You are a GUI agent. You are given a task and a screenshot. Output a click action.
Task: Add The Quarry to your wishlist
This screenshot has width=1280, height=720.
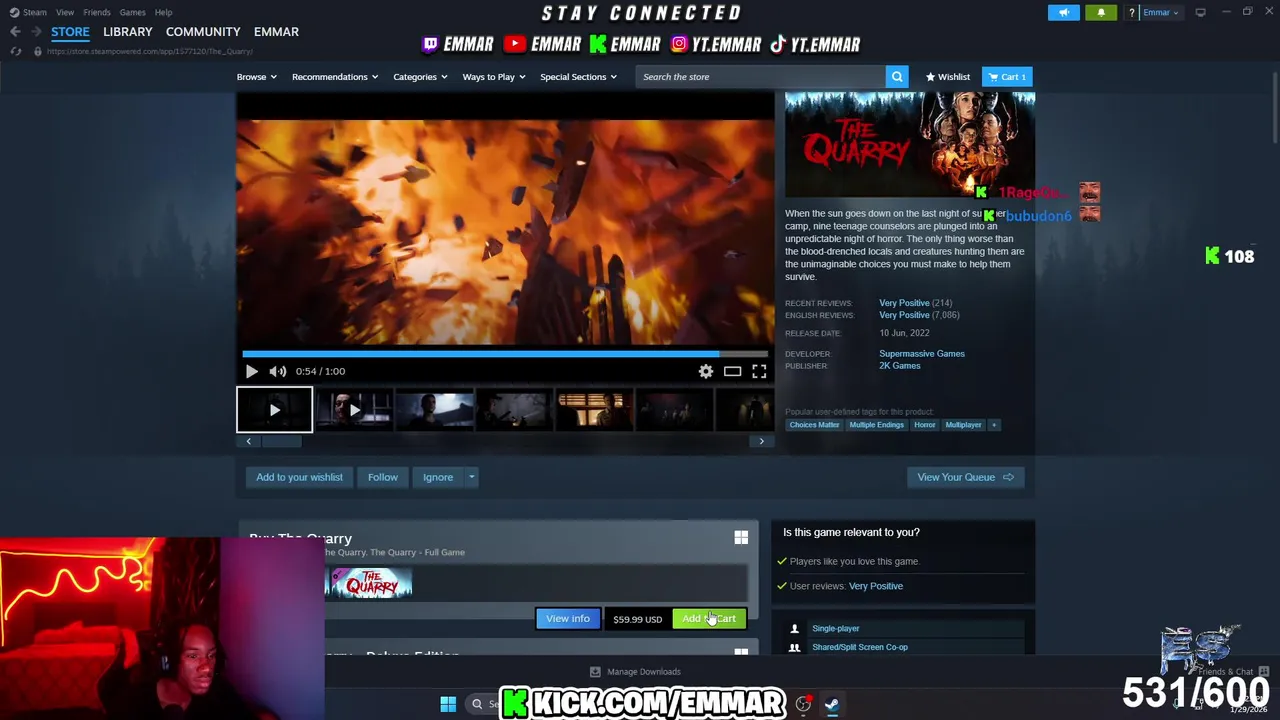[299, 477]
